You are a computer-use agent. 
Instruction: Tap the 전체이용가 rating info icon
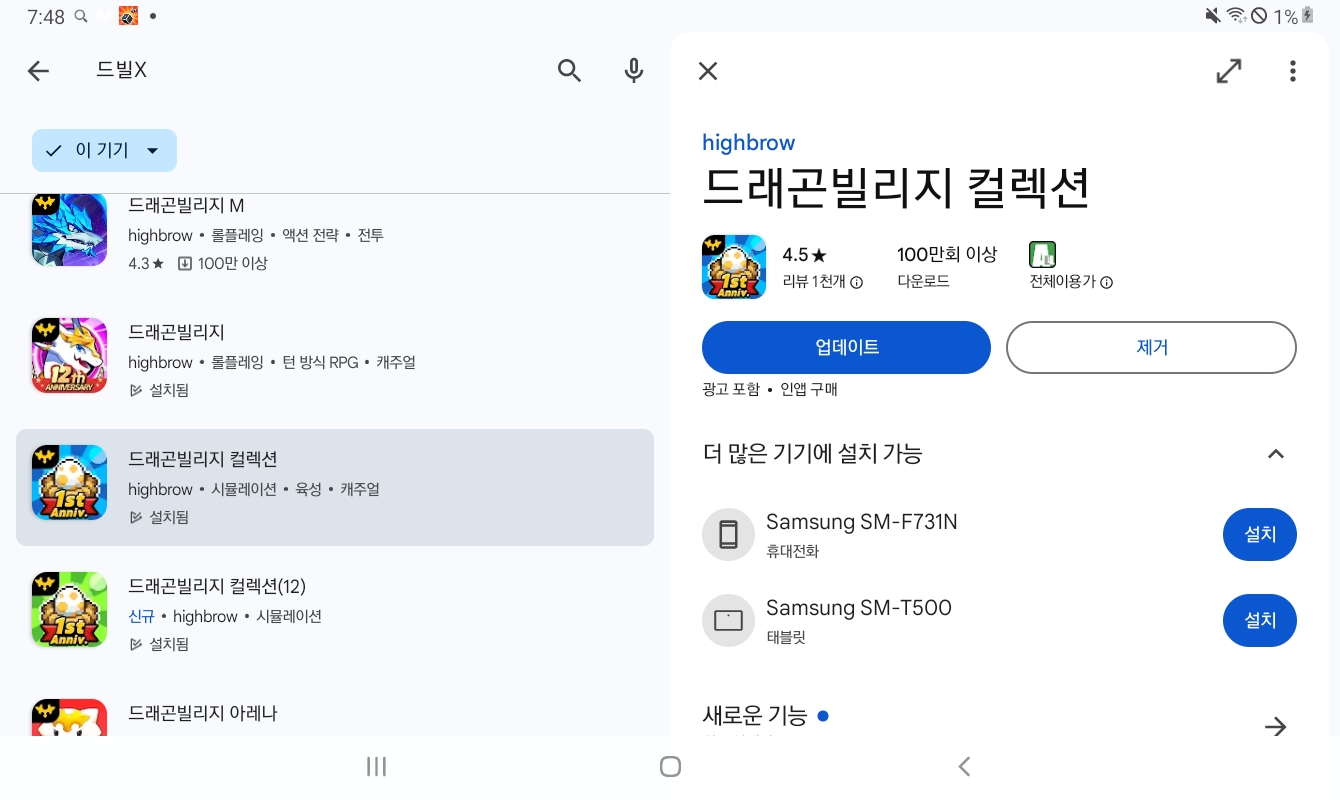click(1107, 282)
